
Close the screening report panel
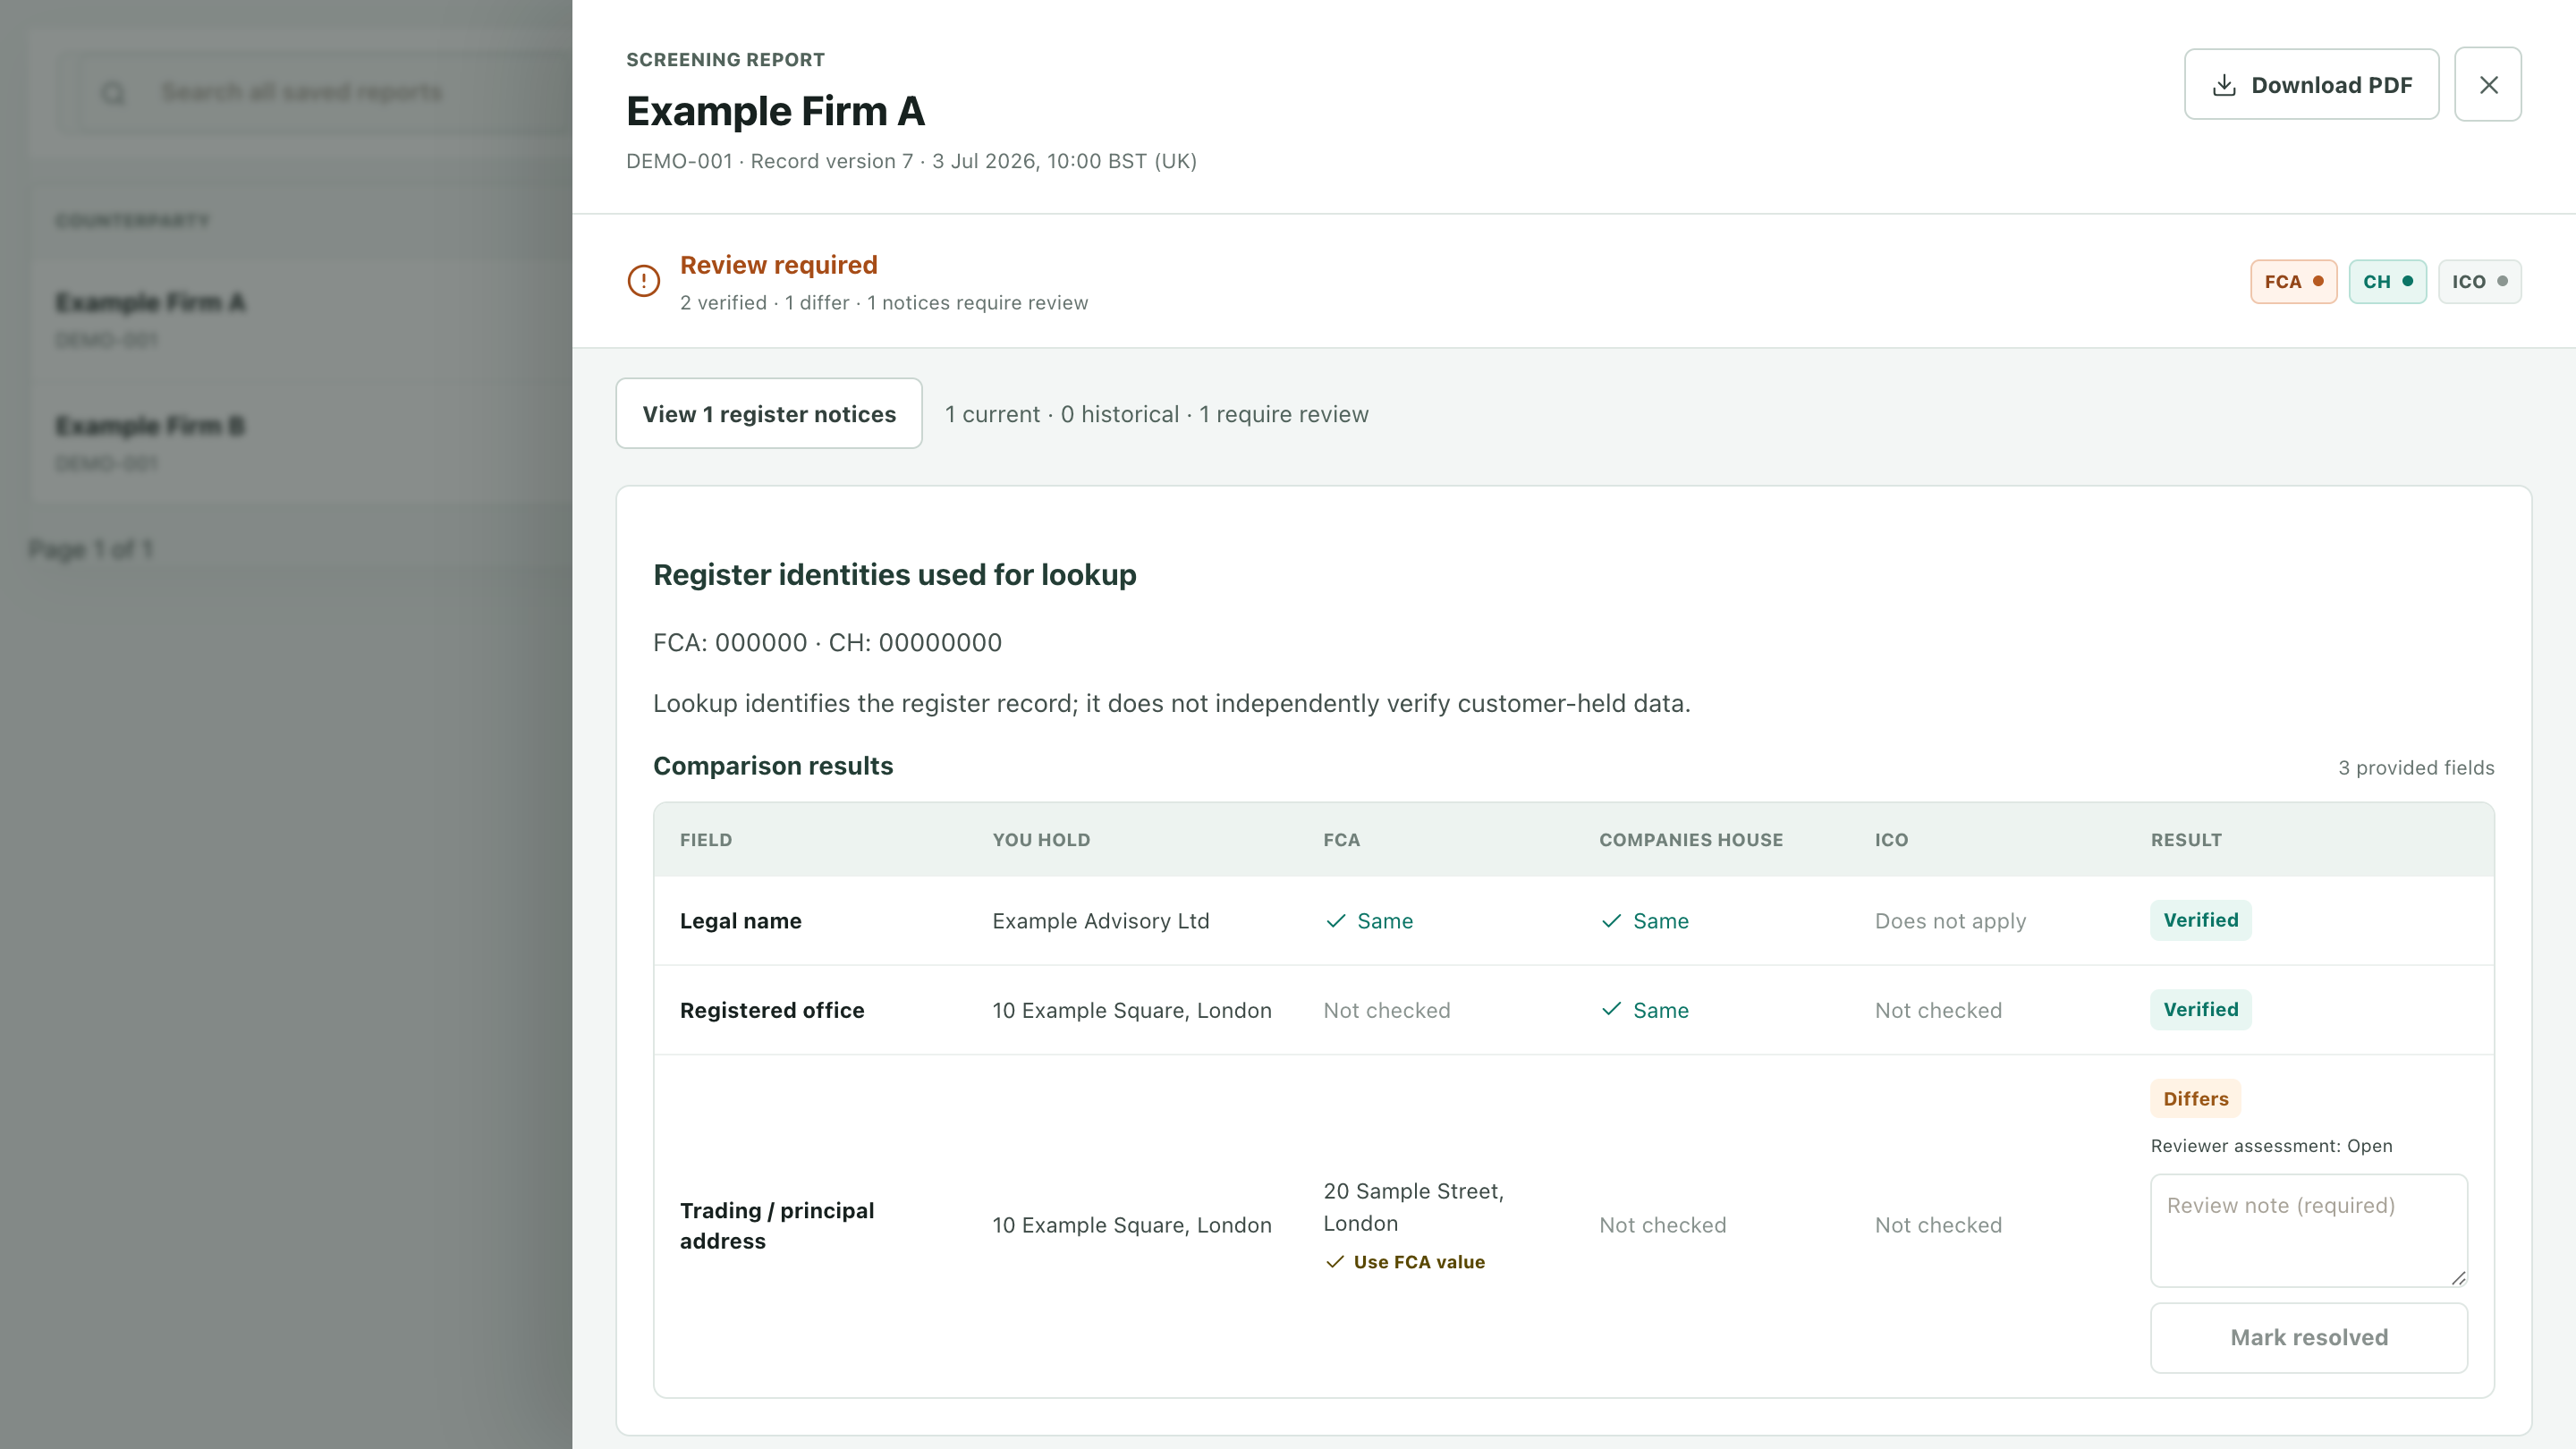2488,85
